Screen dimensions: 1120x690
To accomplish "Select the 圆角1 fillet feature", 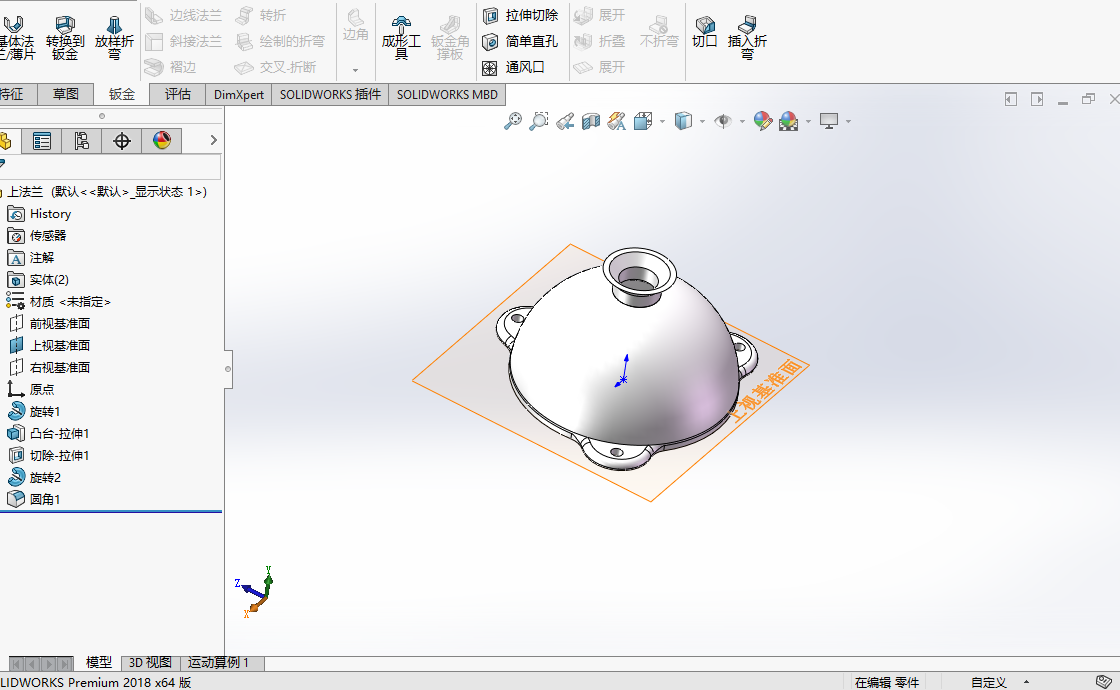I will (x=34, y=499).
